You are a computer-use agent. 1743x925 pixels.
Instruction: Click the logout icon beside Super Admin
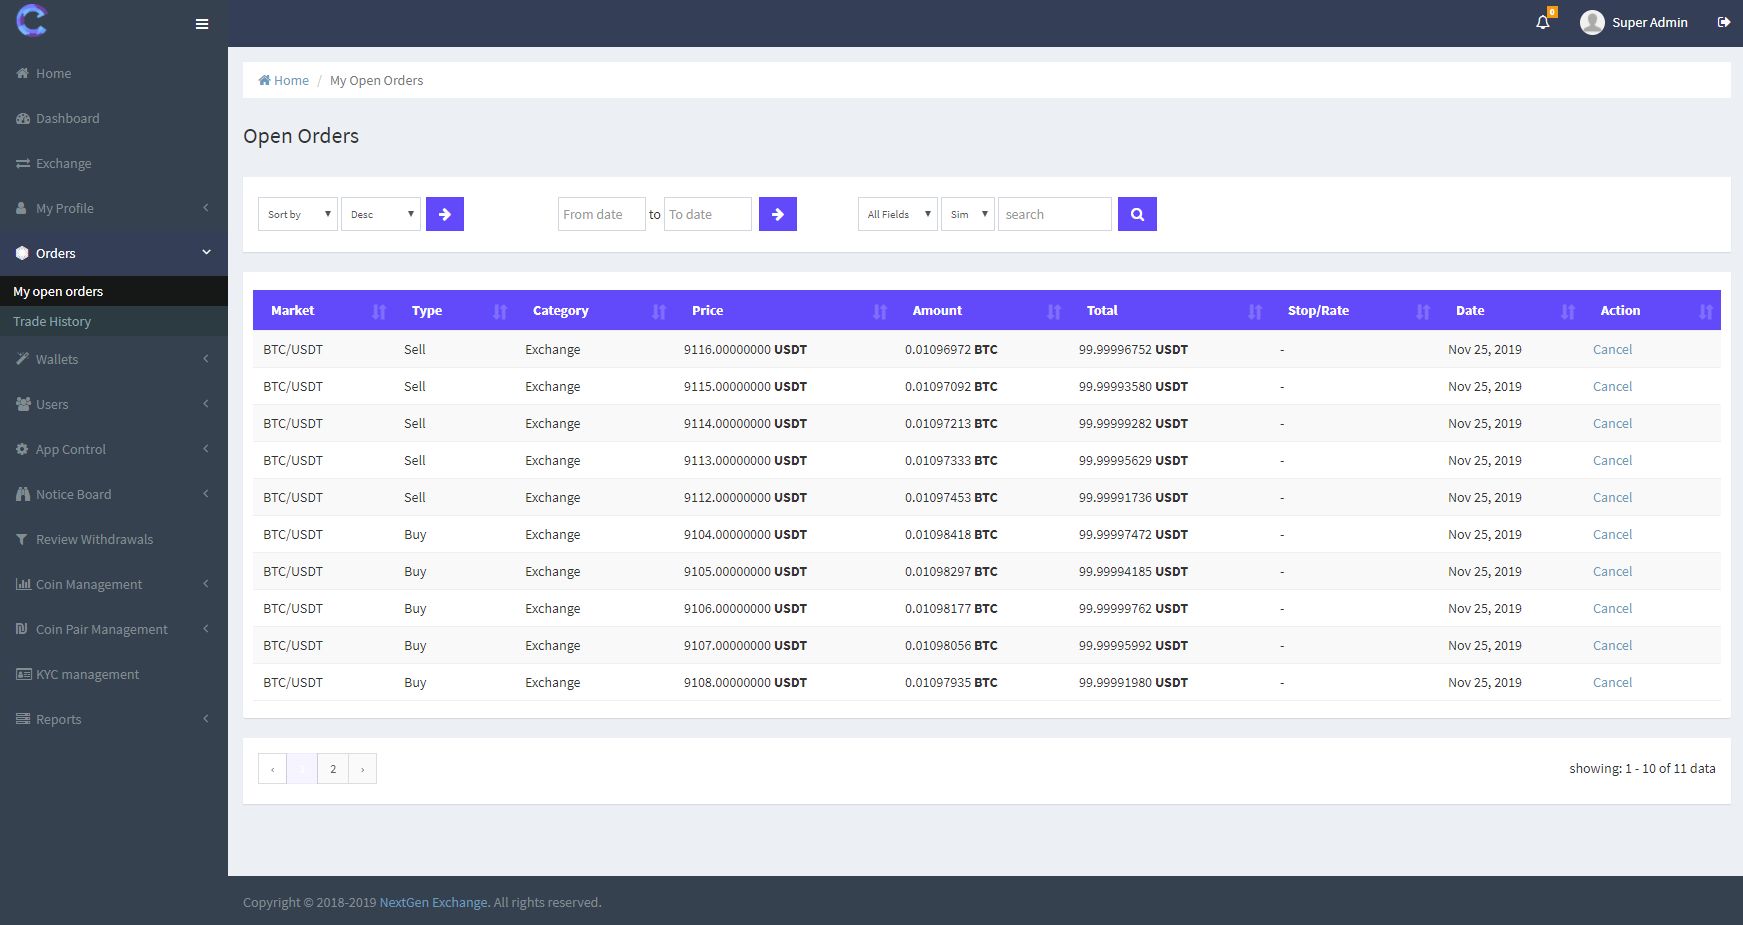click(1723, 22)
